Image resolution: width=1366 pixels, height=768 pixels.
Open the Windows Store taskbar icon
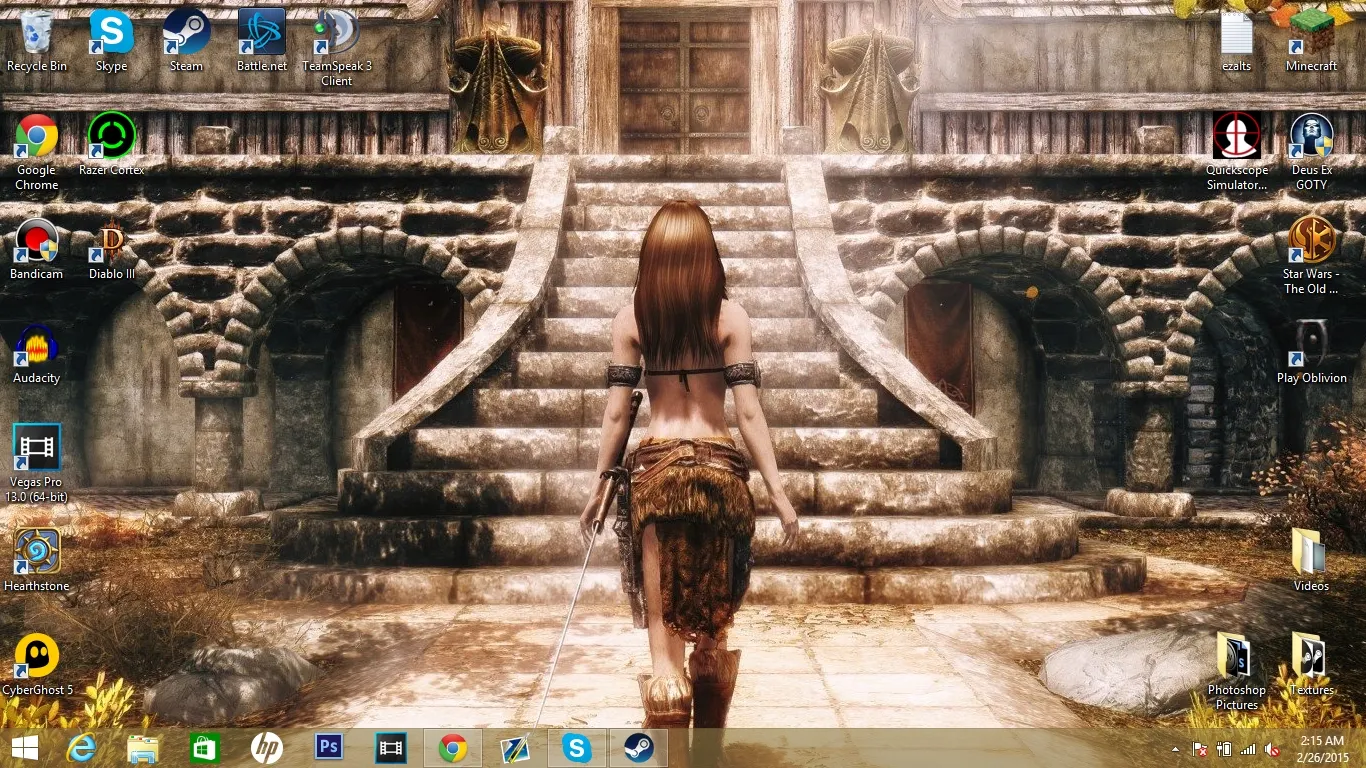[205, 748]
